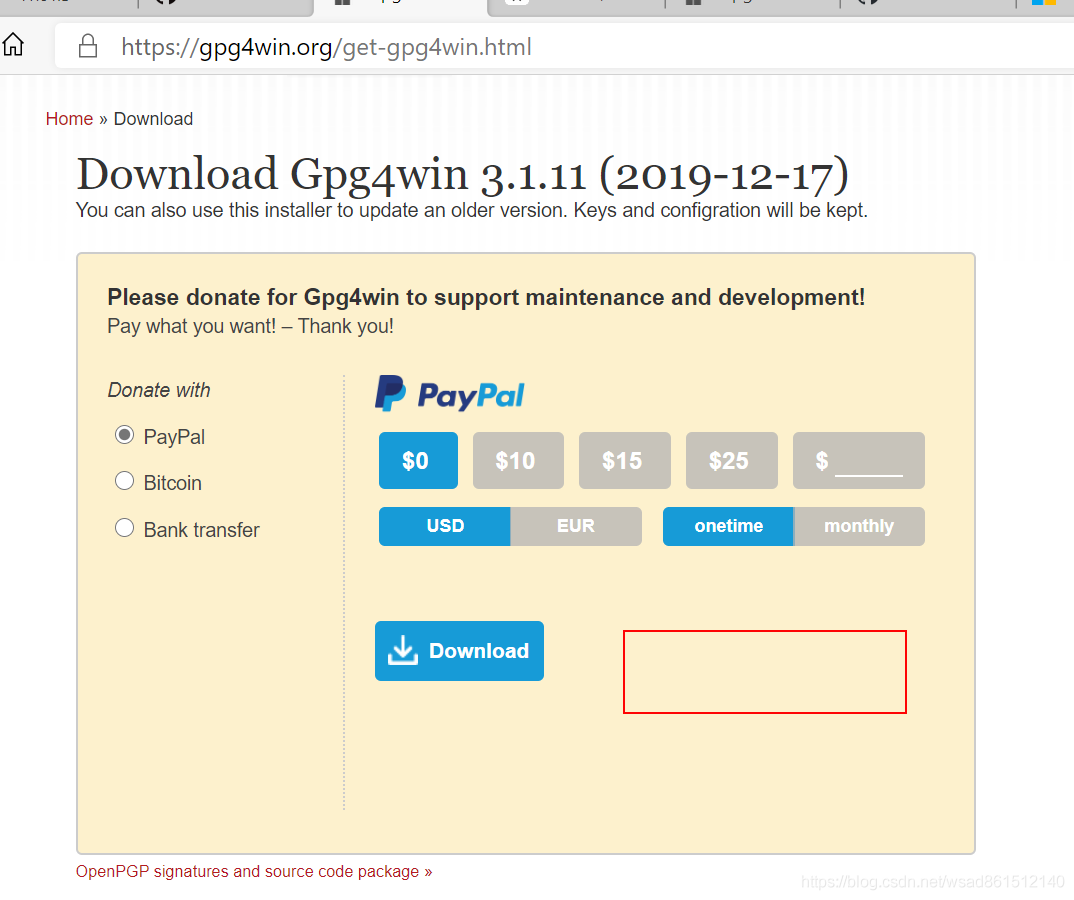
Task: Select the PayPal donation radio button
Action: coord(124,436)
